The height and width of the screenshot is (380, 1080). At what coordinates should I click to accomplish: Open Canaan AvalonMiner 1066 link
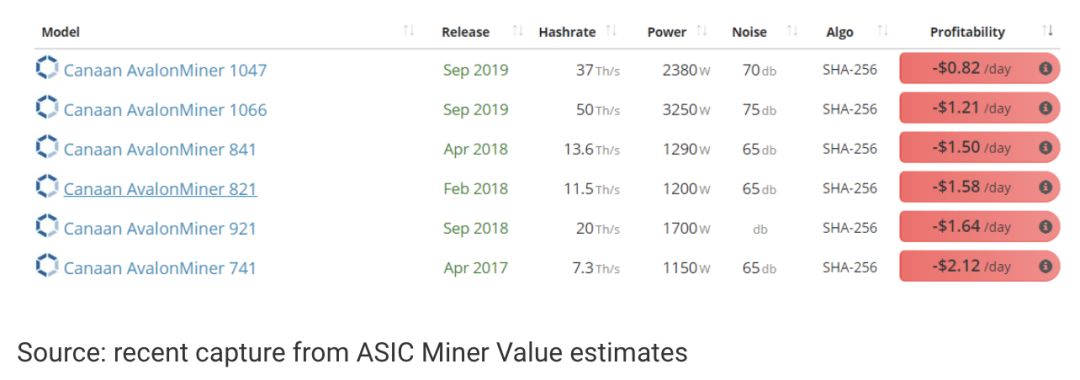[x=165, y=109]
